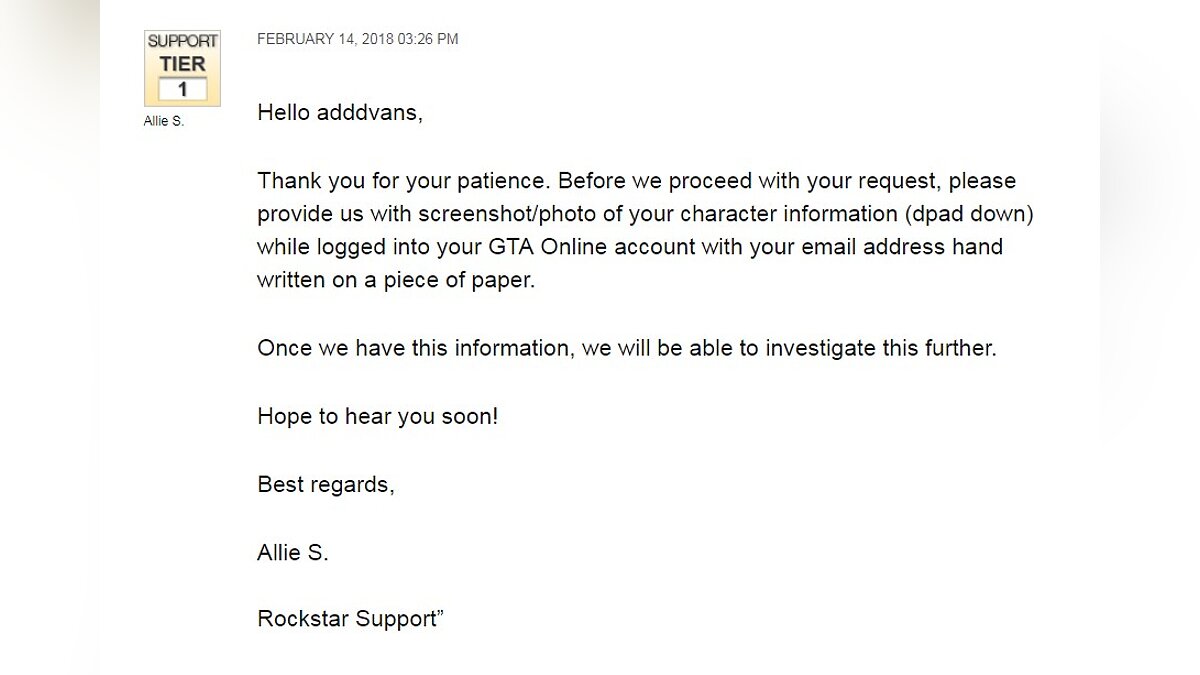Click the word TIER in the avatar badge
Image resolution: width=1200 pixels, height=675 pixels.
(x=182, y=62)
